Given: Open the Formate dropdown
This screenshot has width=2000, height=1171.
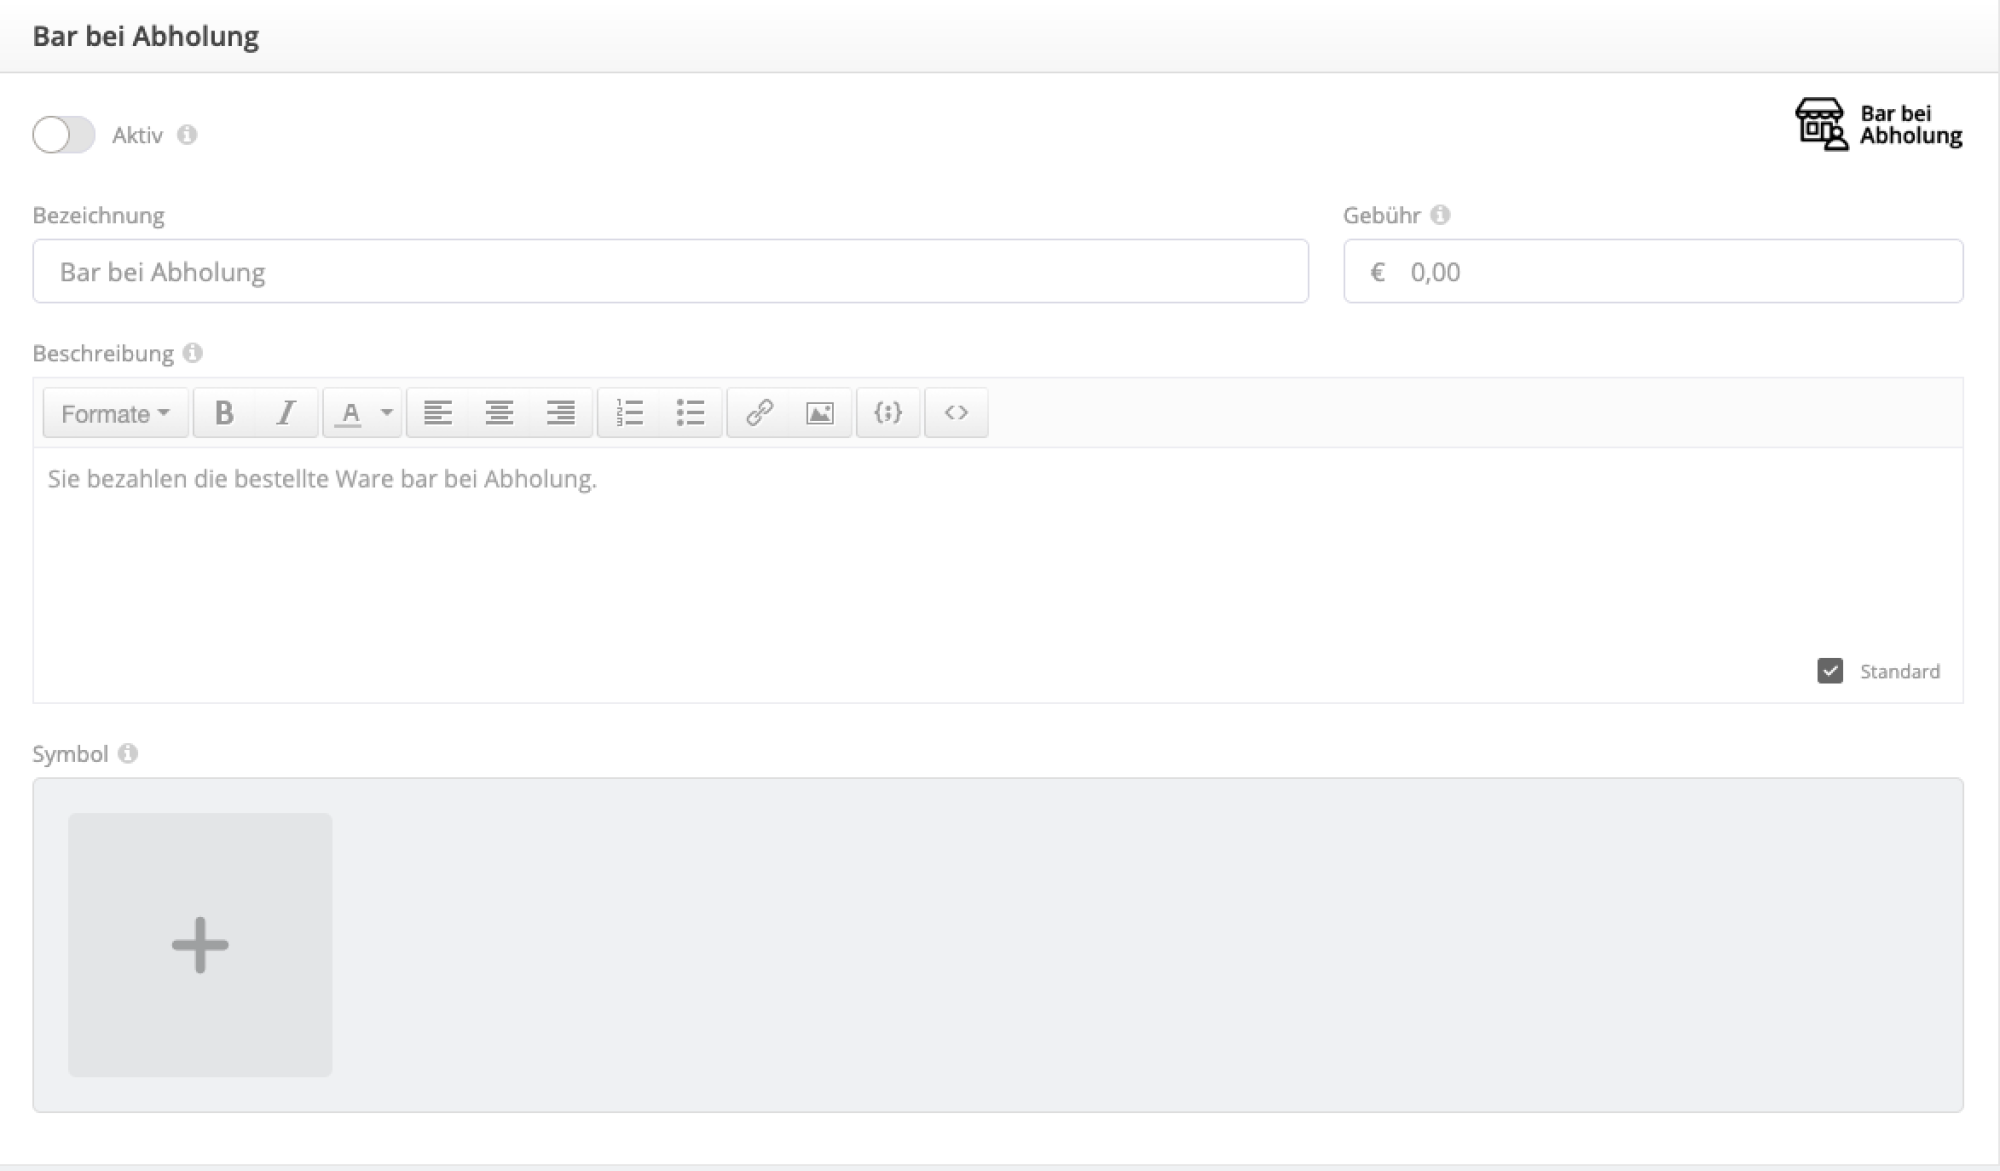Looking at the screenshot, I should coord(115,413).
